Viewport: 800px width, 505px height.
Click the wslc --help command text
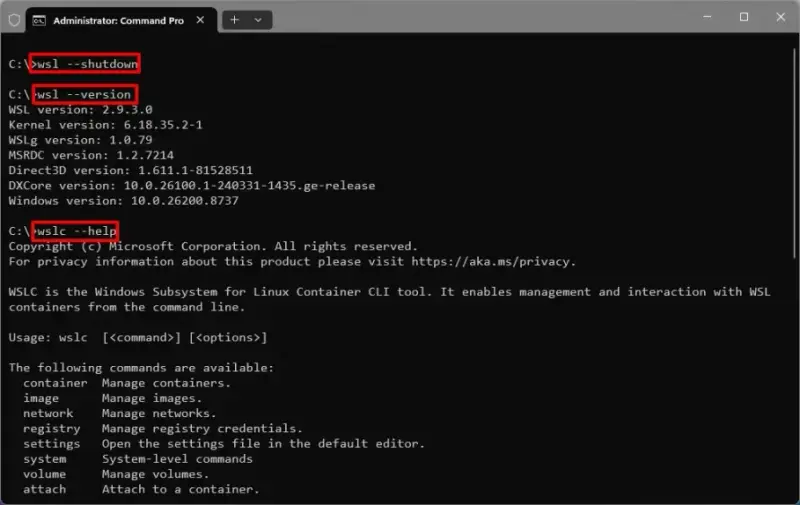pyautogui.click(x=77, y=231)
